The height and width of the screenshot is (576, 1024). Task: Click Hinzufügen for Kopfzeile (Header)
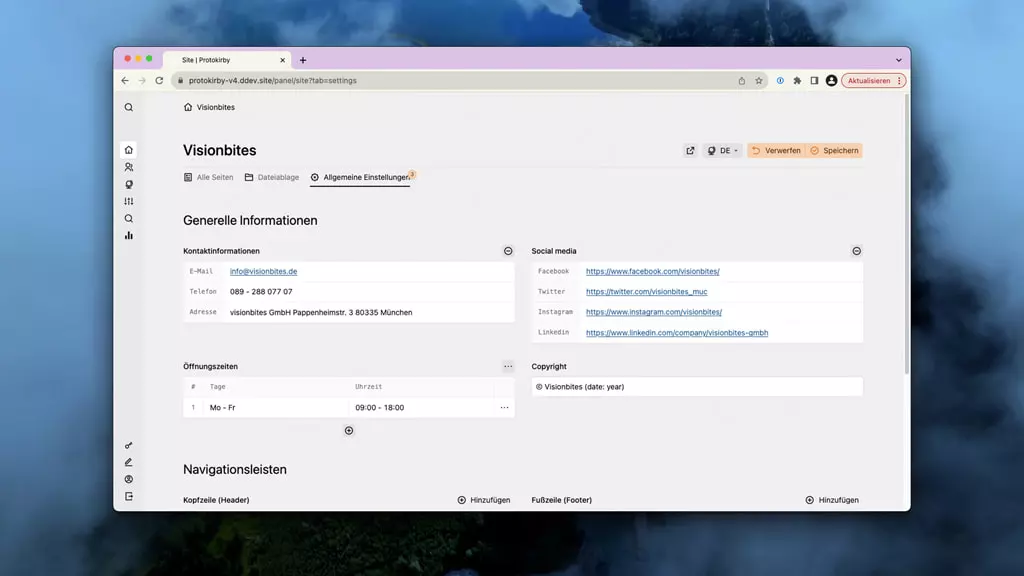tap(484, 500)
